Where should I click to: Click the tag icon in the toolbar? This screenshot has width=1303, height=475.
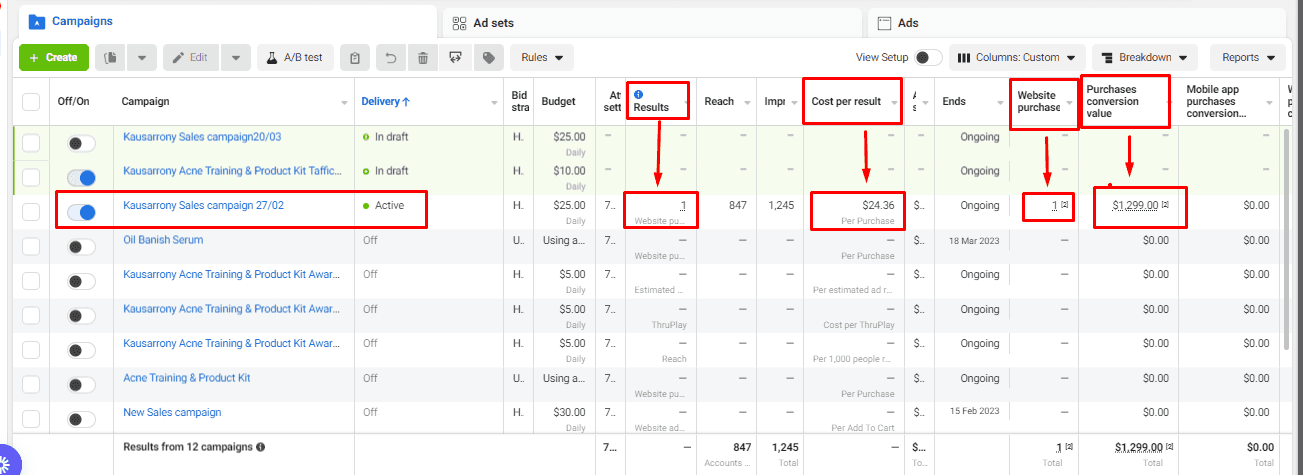488,58
